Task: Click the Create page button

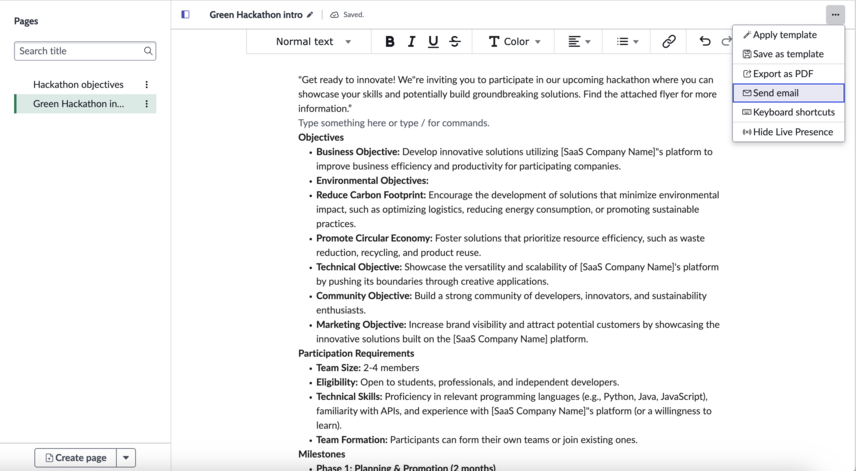Action: pyautogui.click(x=75, y=458)
